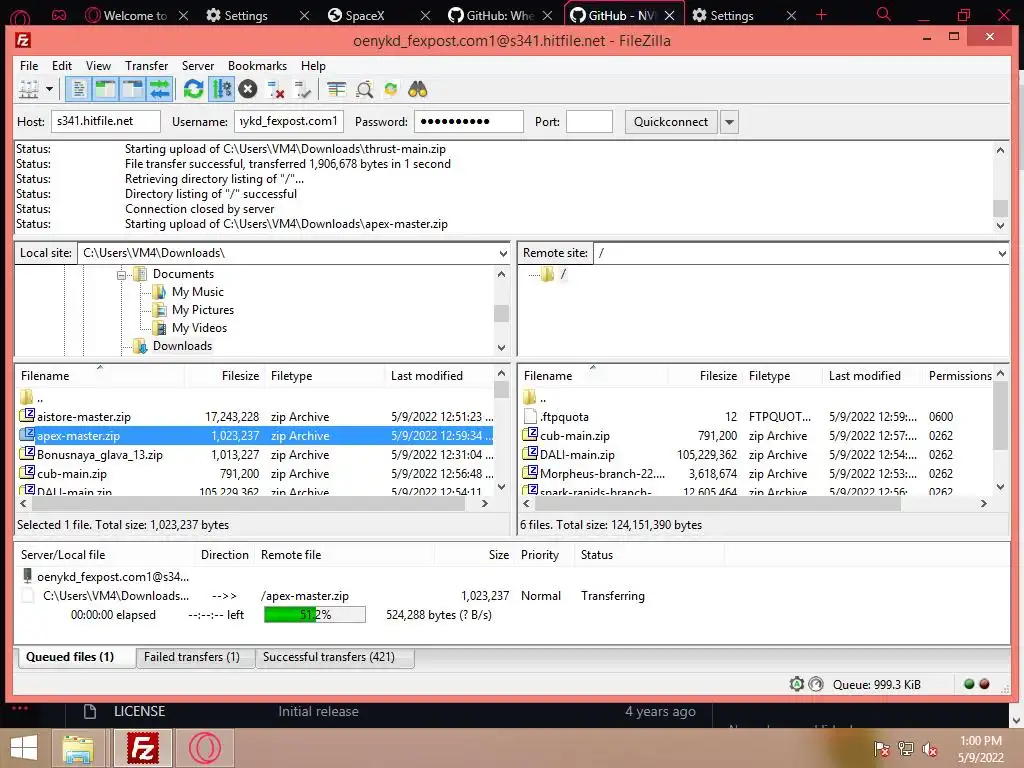Click the Port input field
Viewport: 1024px width, 768px height.
(589, 121)
